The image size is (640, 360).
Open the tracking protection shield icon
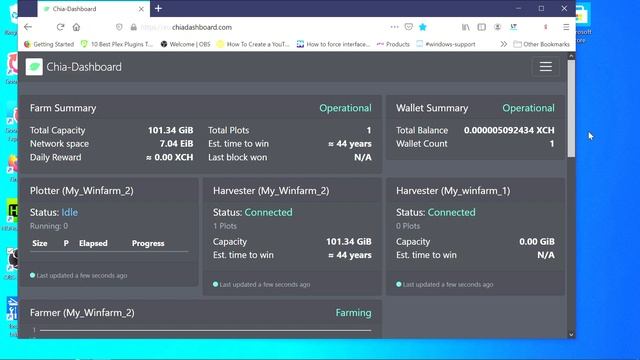pos(119,27)
